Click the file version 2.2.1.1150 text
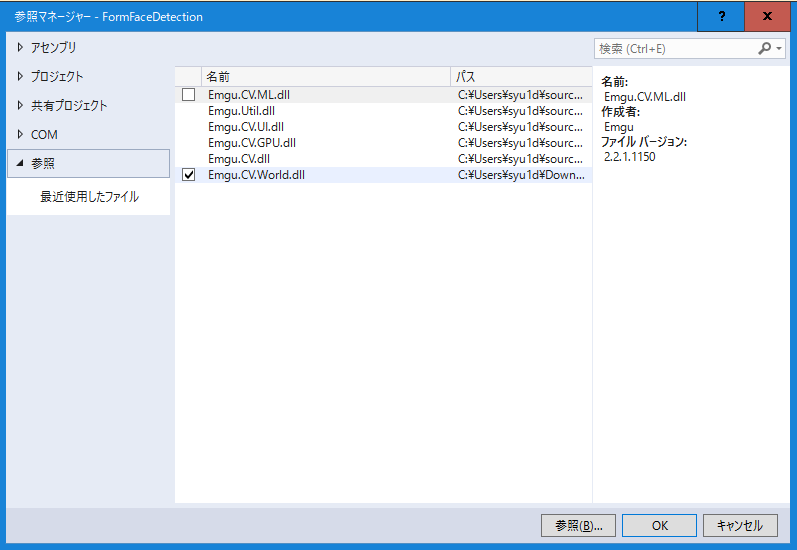Viewport: 797px width, 550px height. point(629,157)
